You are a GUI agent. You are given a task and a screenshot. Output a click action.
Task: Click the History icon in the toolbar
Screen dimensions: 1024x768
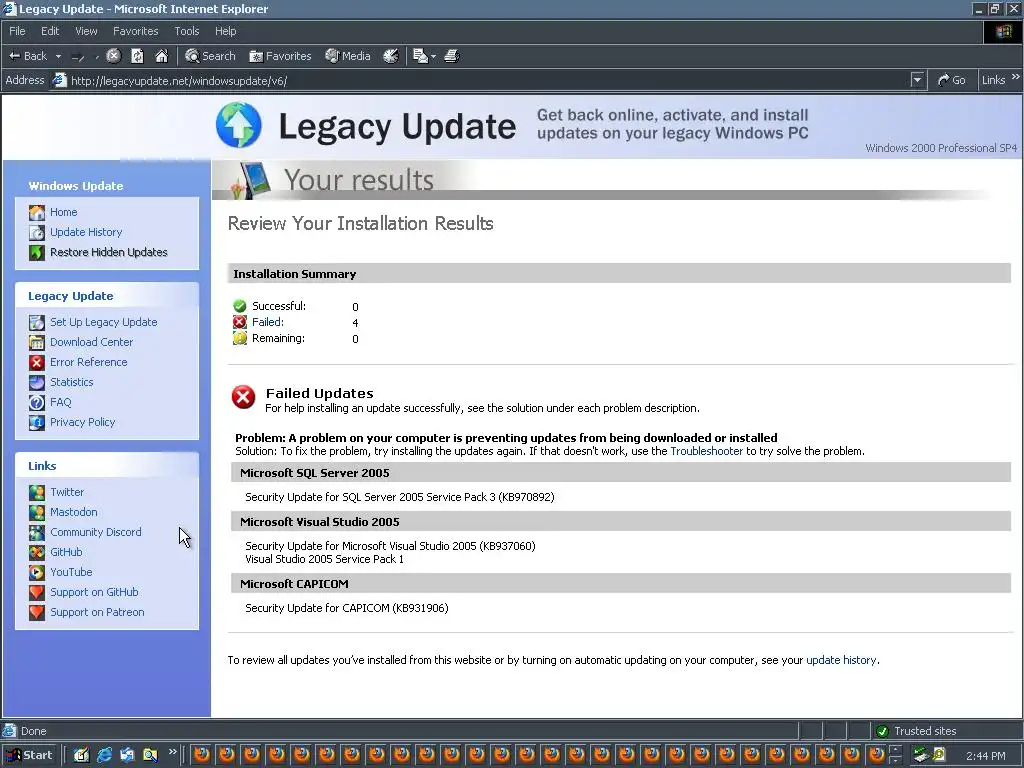point(391,56)
